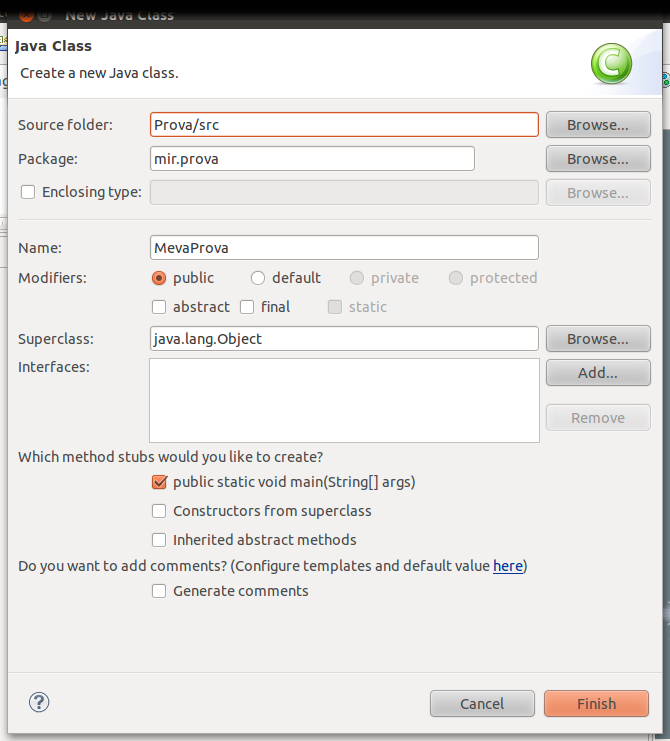Enable the Enclosing type checkbox
The height and width of the screenshot is (741, 670).
click(28, 192)
